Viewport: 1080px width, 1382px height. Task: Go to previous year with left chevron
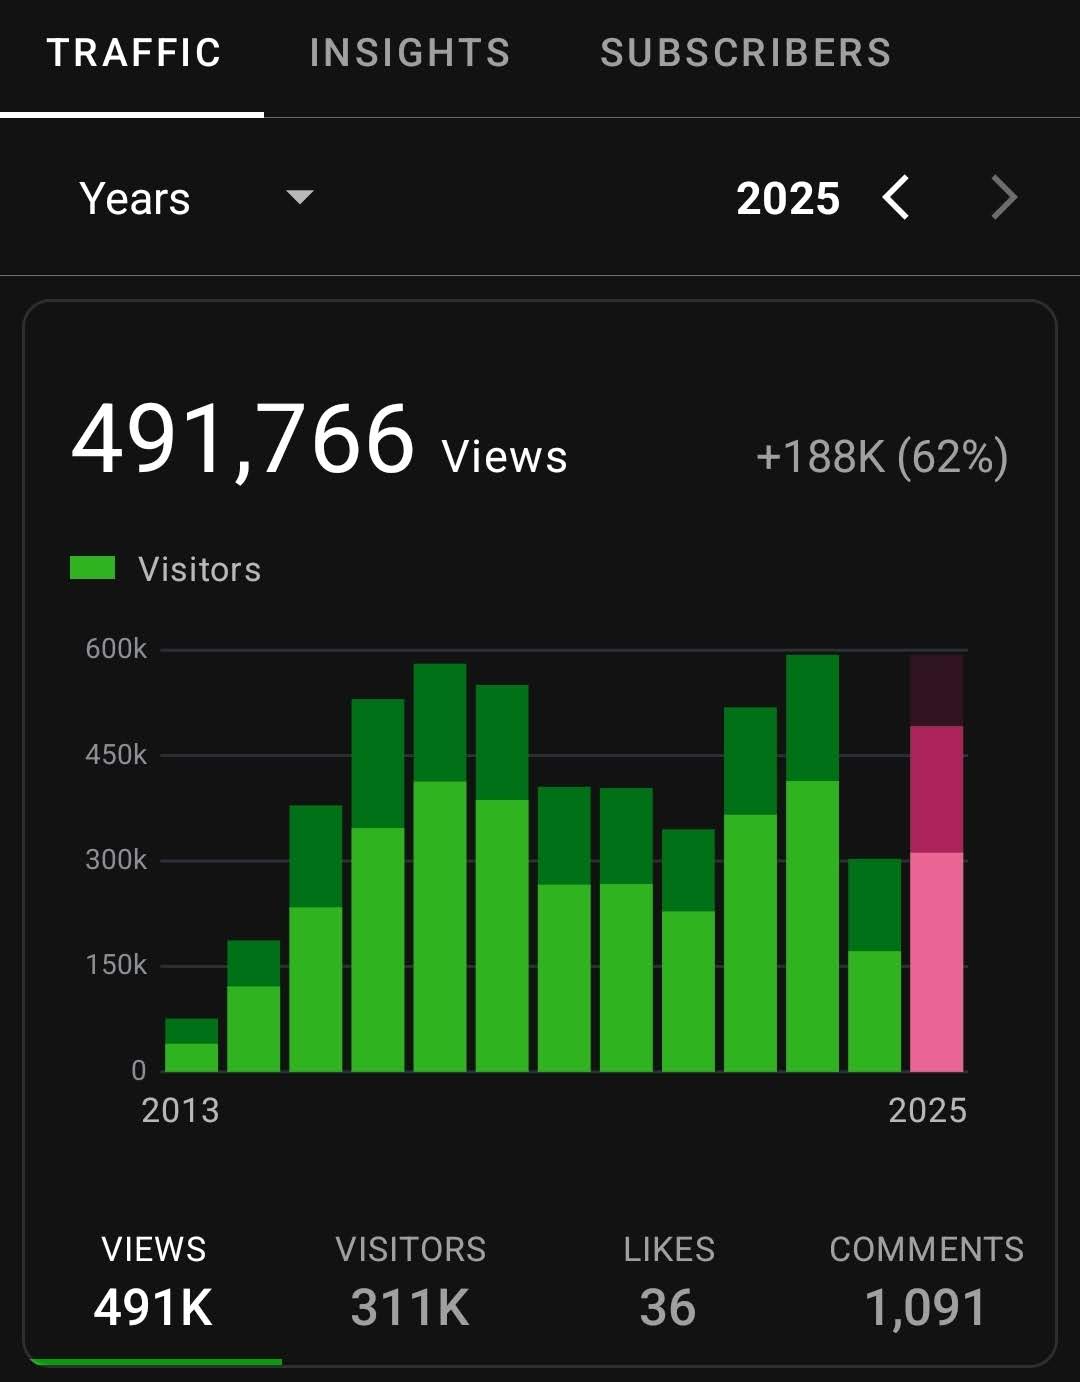pos(896,197)
